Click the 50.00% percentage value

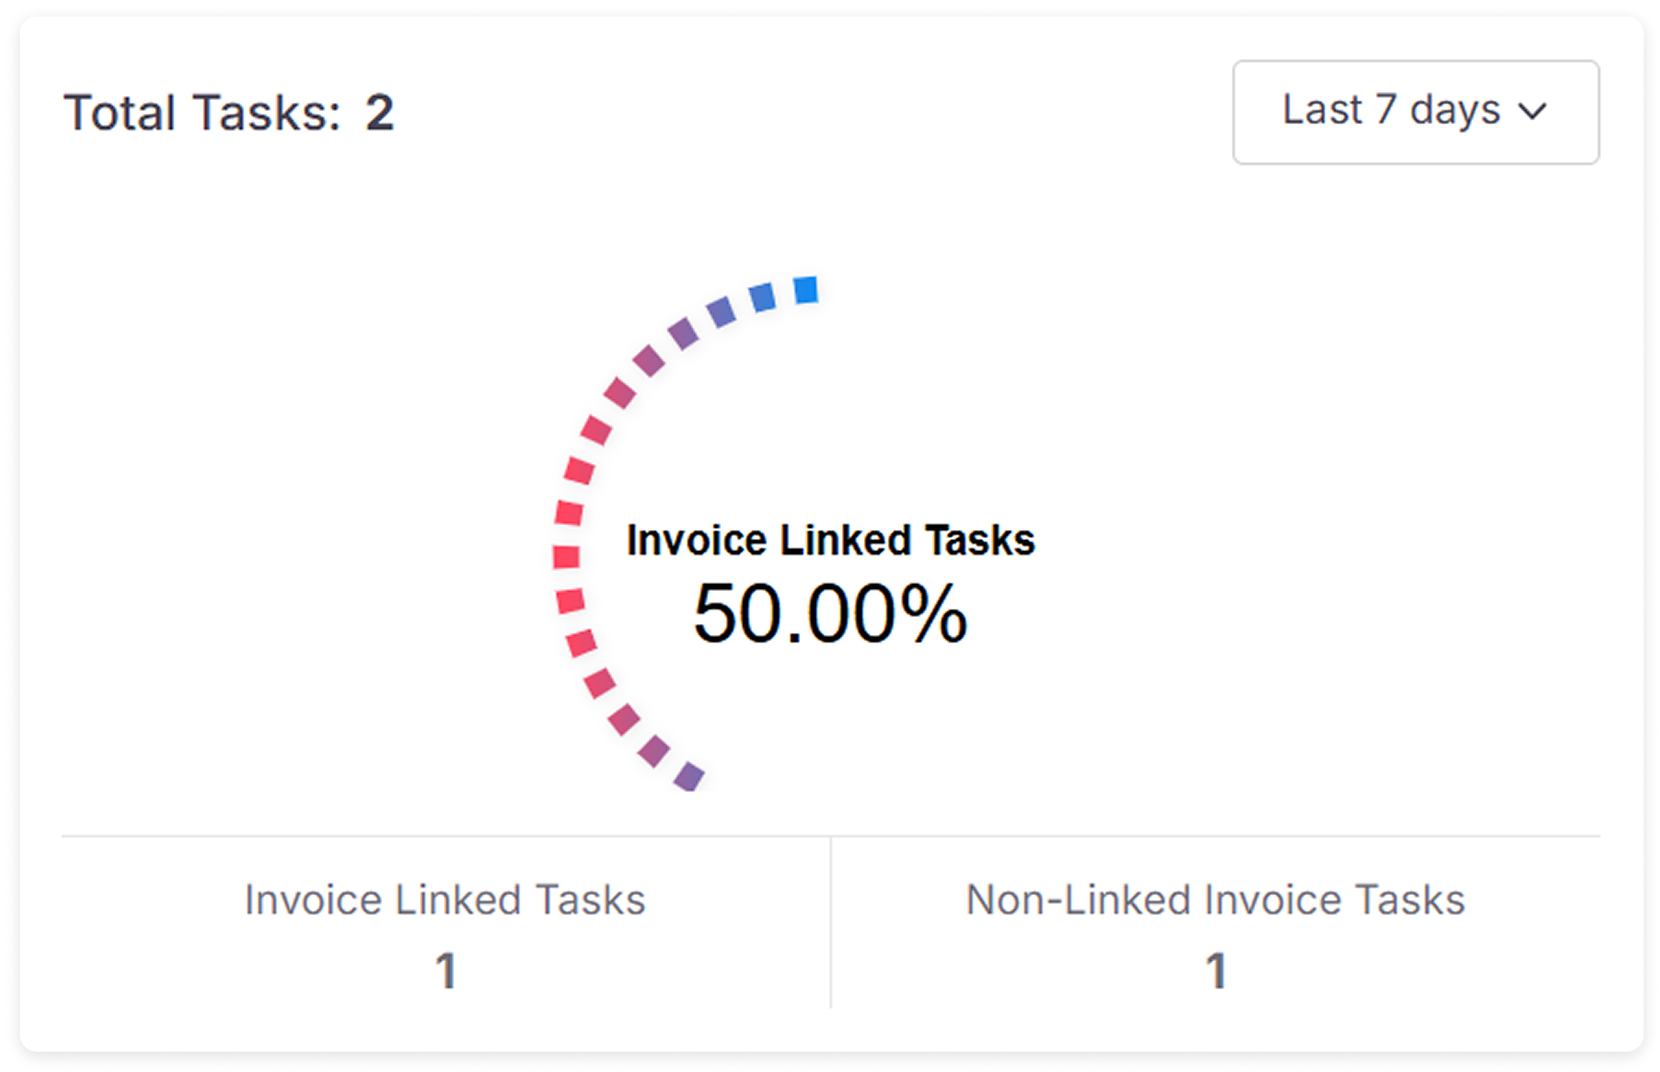point(830,613)
